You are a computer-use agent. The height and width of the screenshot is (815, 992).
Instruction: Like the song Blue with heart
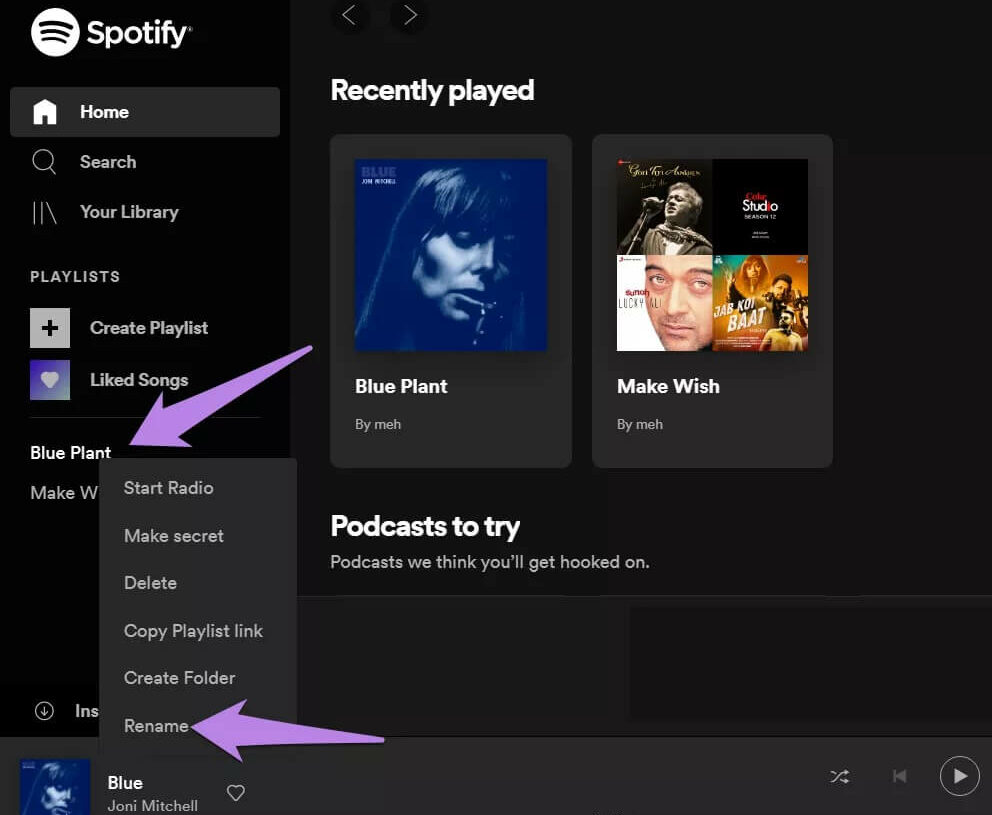(x=236, y=793)
